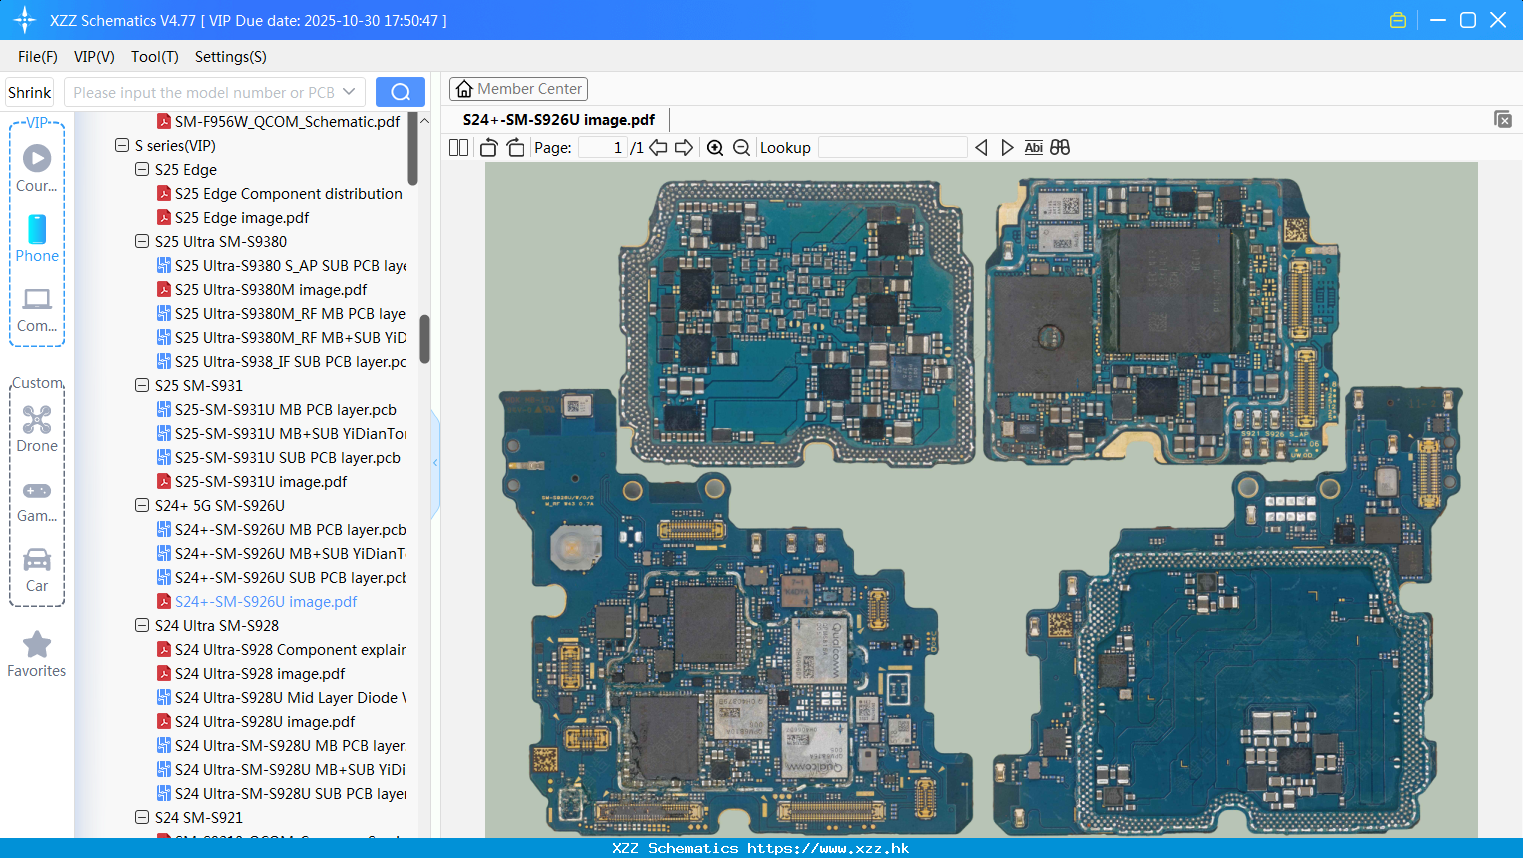Select the S24+-SM-S926U image.pdf tab
Viewport: 1523px width, 858px height.
558,120
